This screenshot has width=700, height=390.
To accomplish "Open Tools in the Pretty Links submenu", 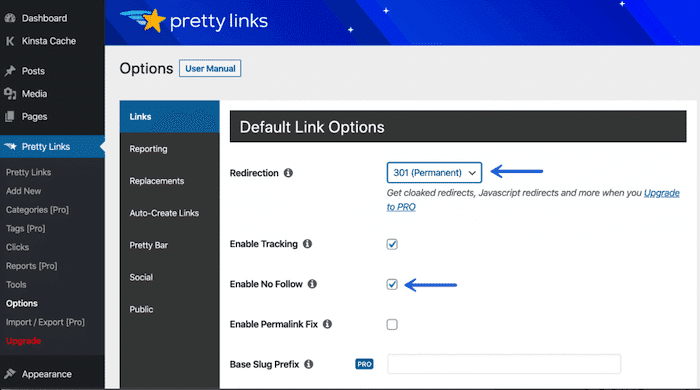I will 16,285.
